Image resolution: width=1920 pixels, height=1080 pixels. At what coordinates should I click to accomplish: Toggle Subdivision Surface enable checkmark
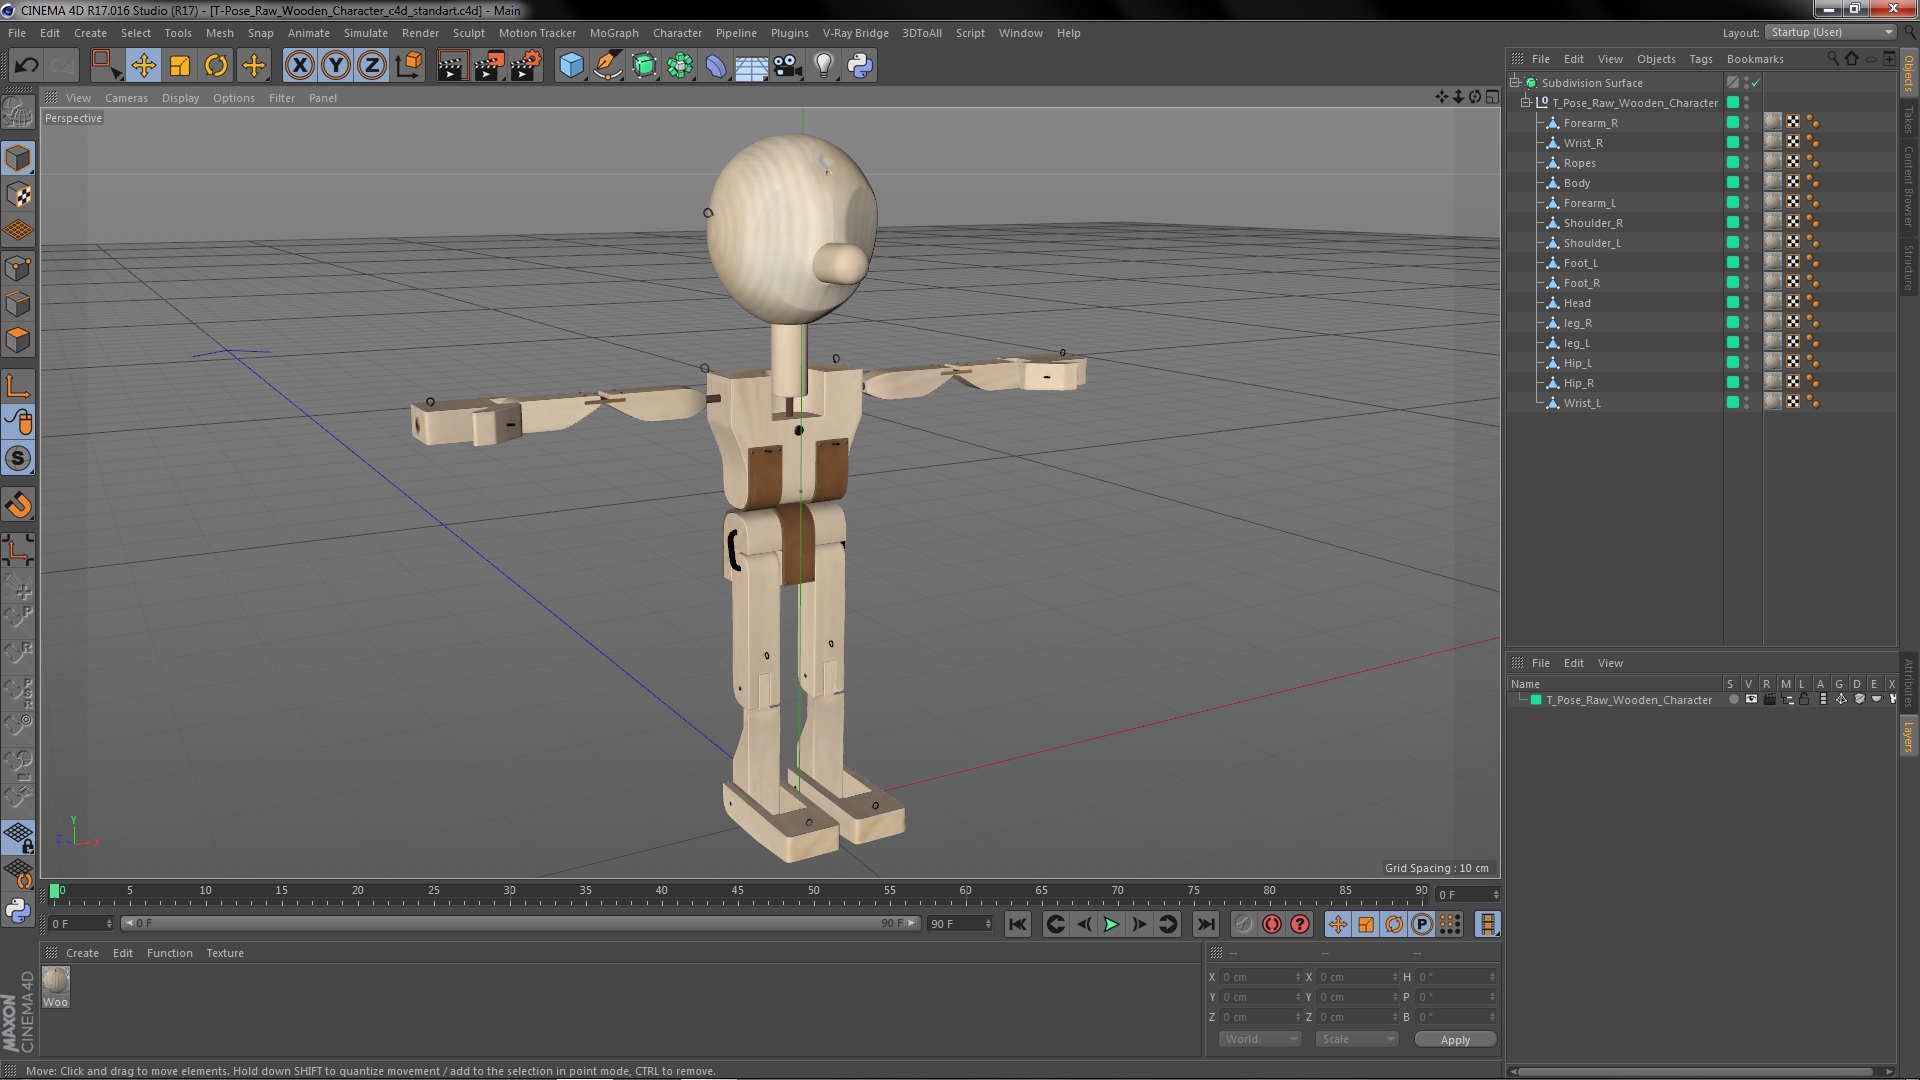(x=1755, y=83)
